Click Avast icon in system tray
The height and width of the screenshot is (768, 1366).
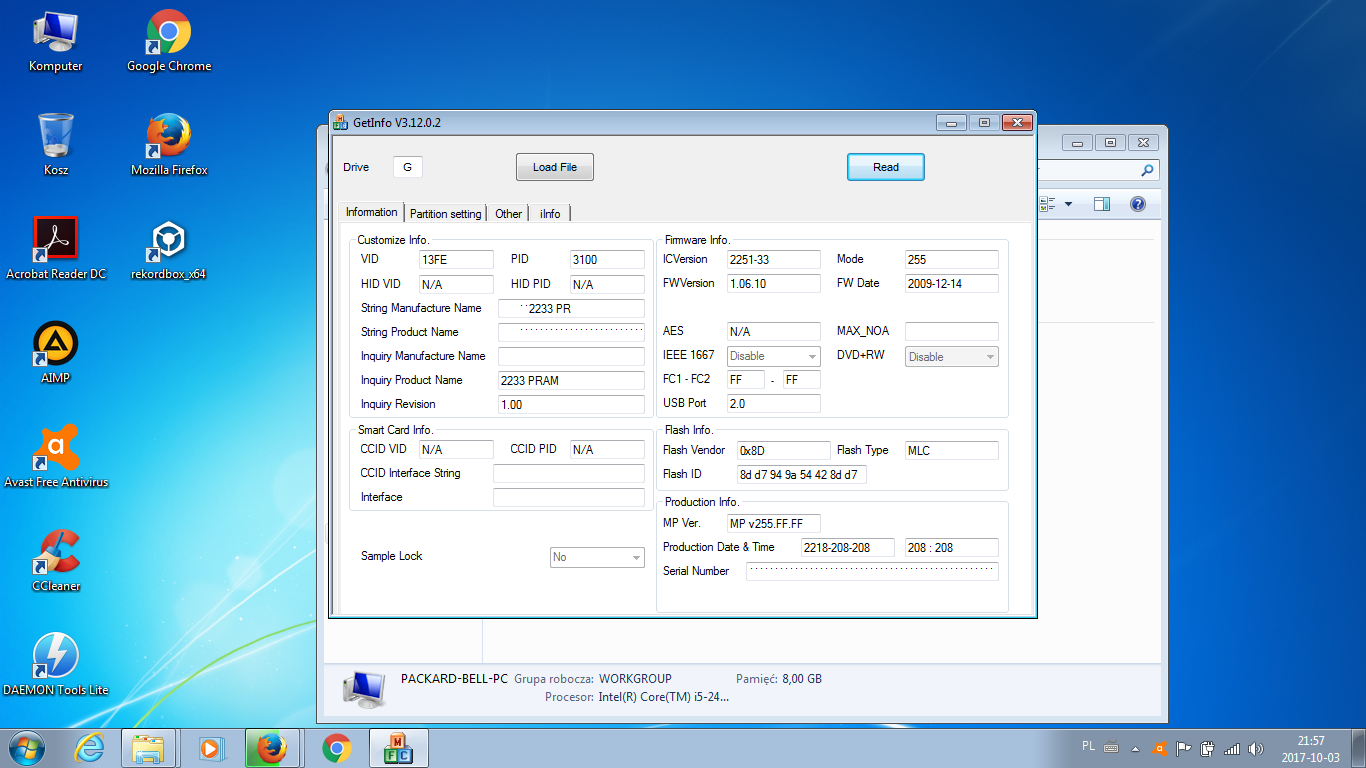(x=1160, y=748)
